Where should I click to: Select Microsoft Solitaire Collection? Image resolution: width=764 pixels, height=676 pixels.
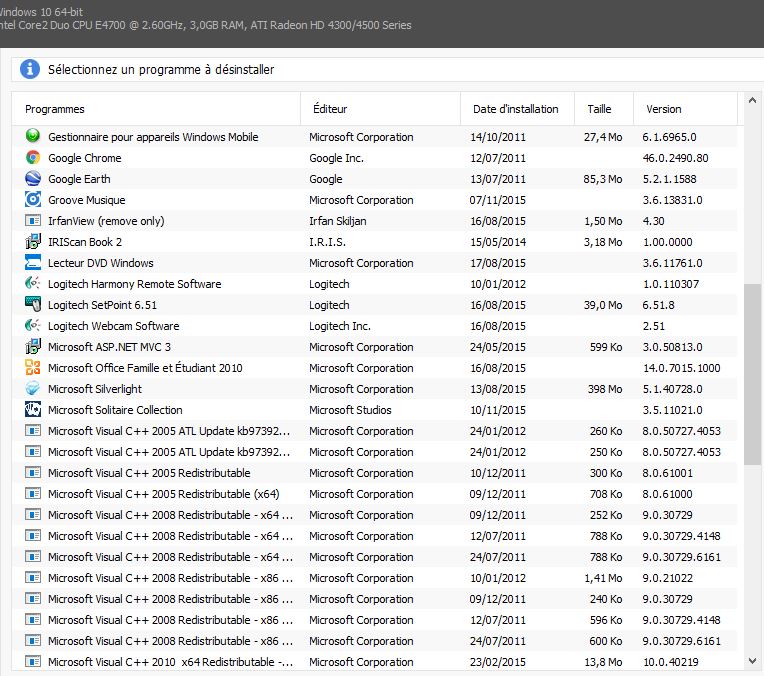[x=115, y=409]
